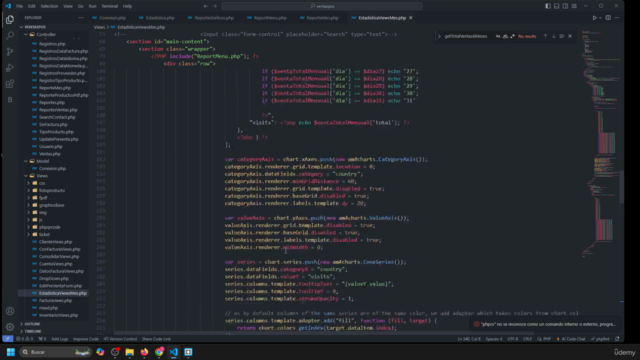This screenshot has height=360, width=640.
Task: Toggle Match Case in find widget
Action: (498, 36)
